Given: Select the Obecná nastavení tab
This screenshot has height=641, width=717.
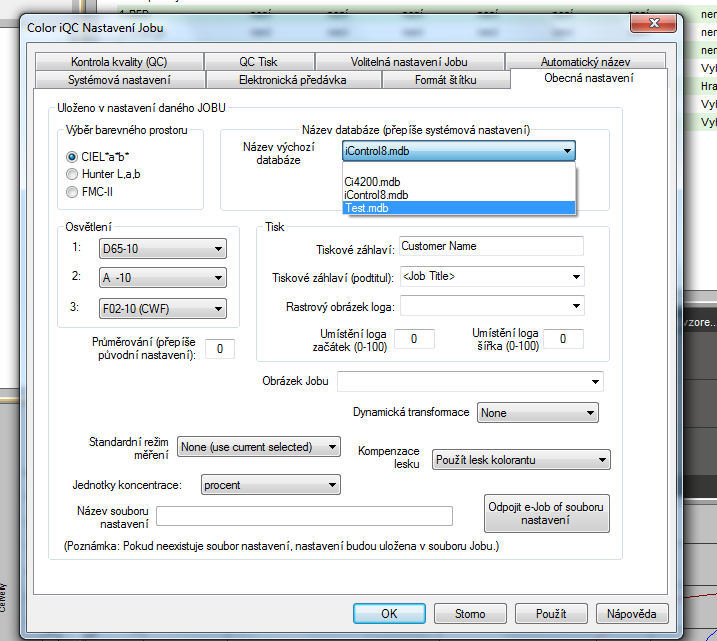Looking at the screenshot, I should 589,78.
